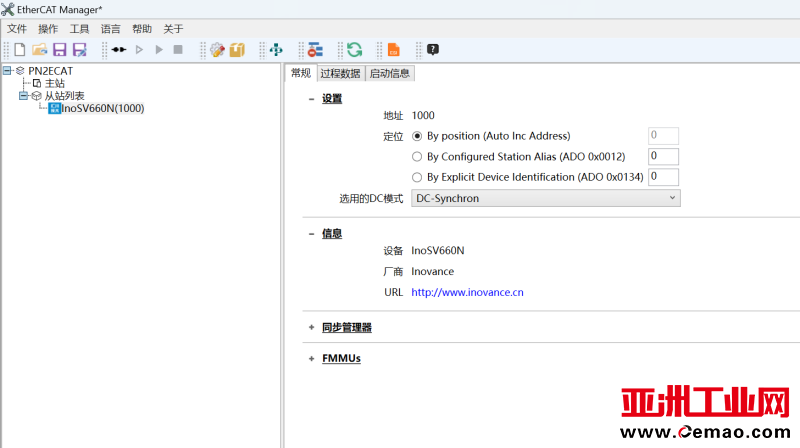Click the green refresh arrows icon
Viewport: 800px width, 448px height.
(355, 49)
